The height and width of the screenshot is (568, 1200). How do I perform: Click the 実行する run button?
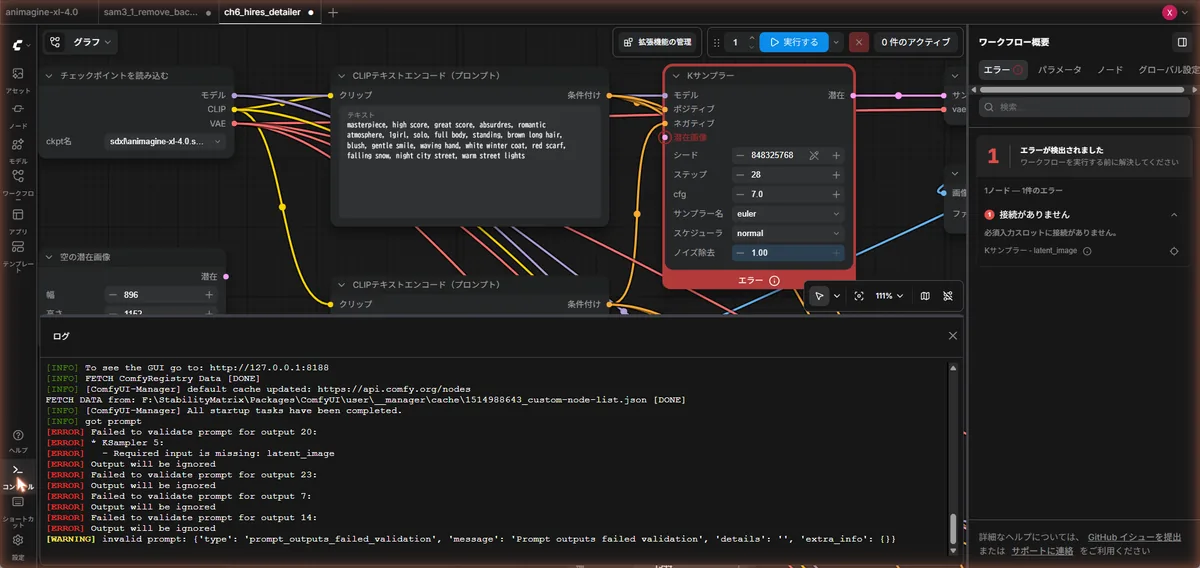tap(794, 42)
